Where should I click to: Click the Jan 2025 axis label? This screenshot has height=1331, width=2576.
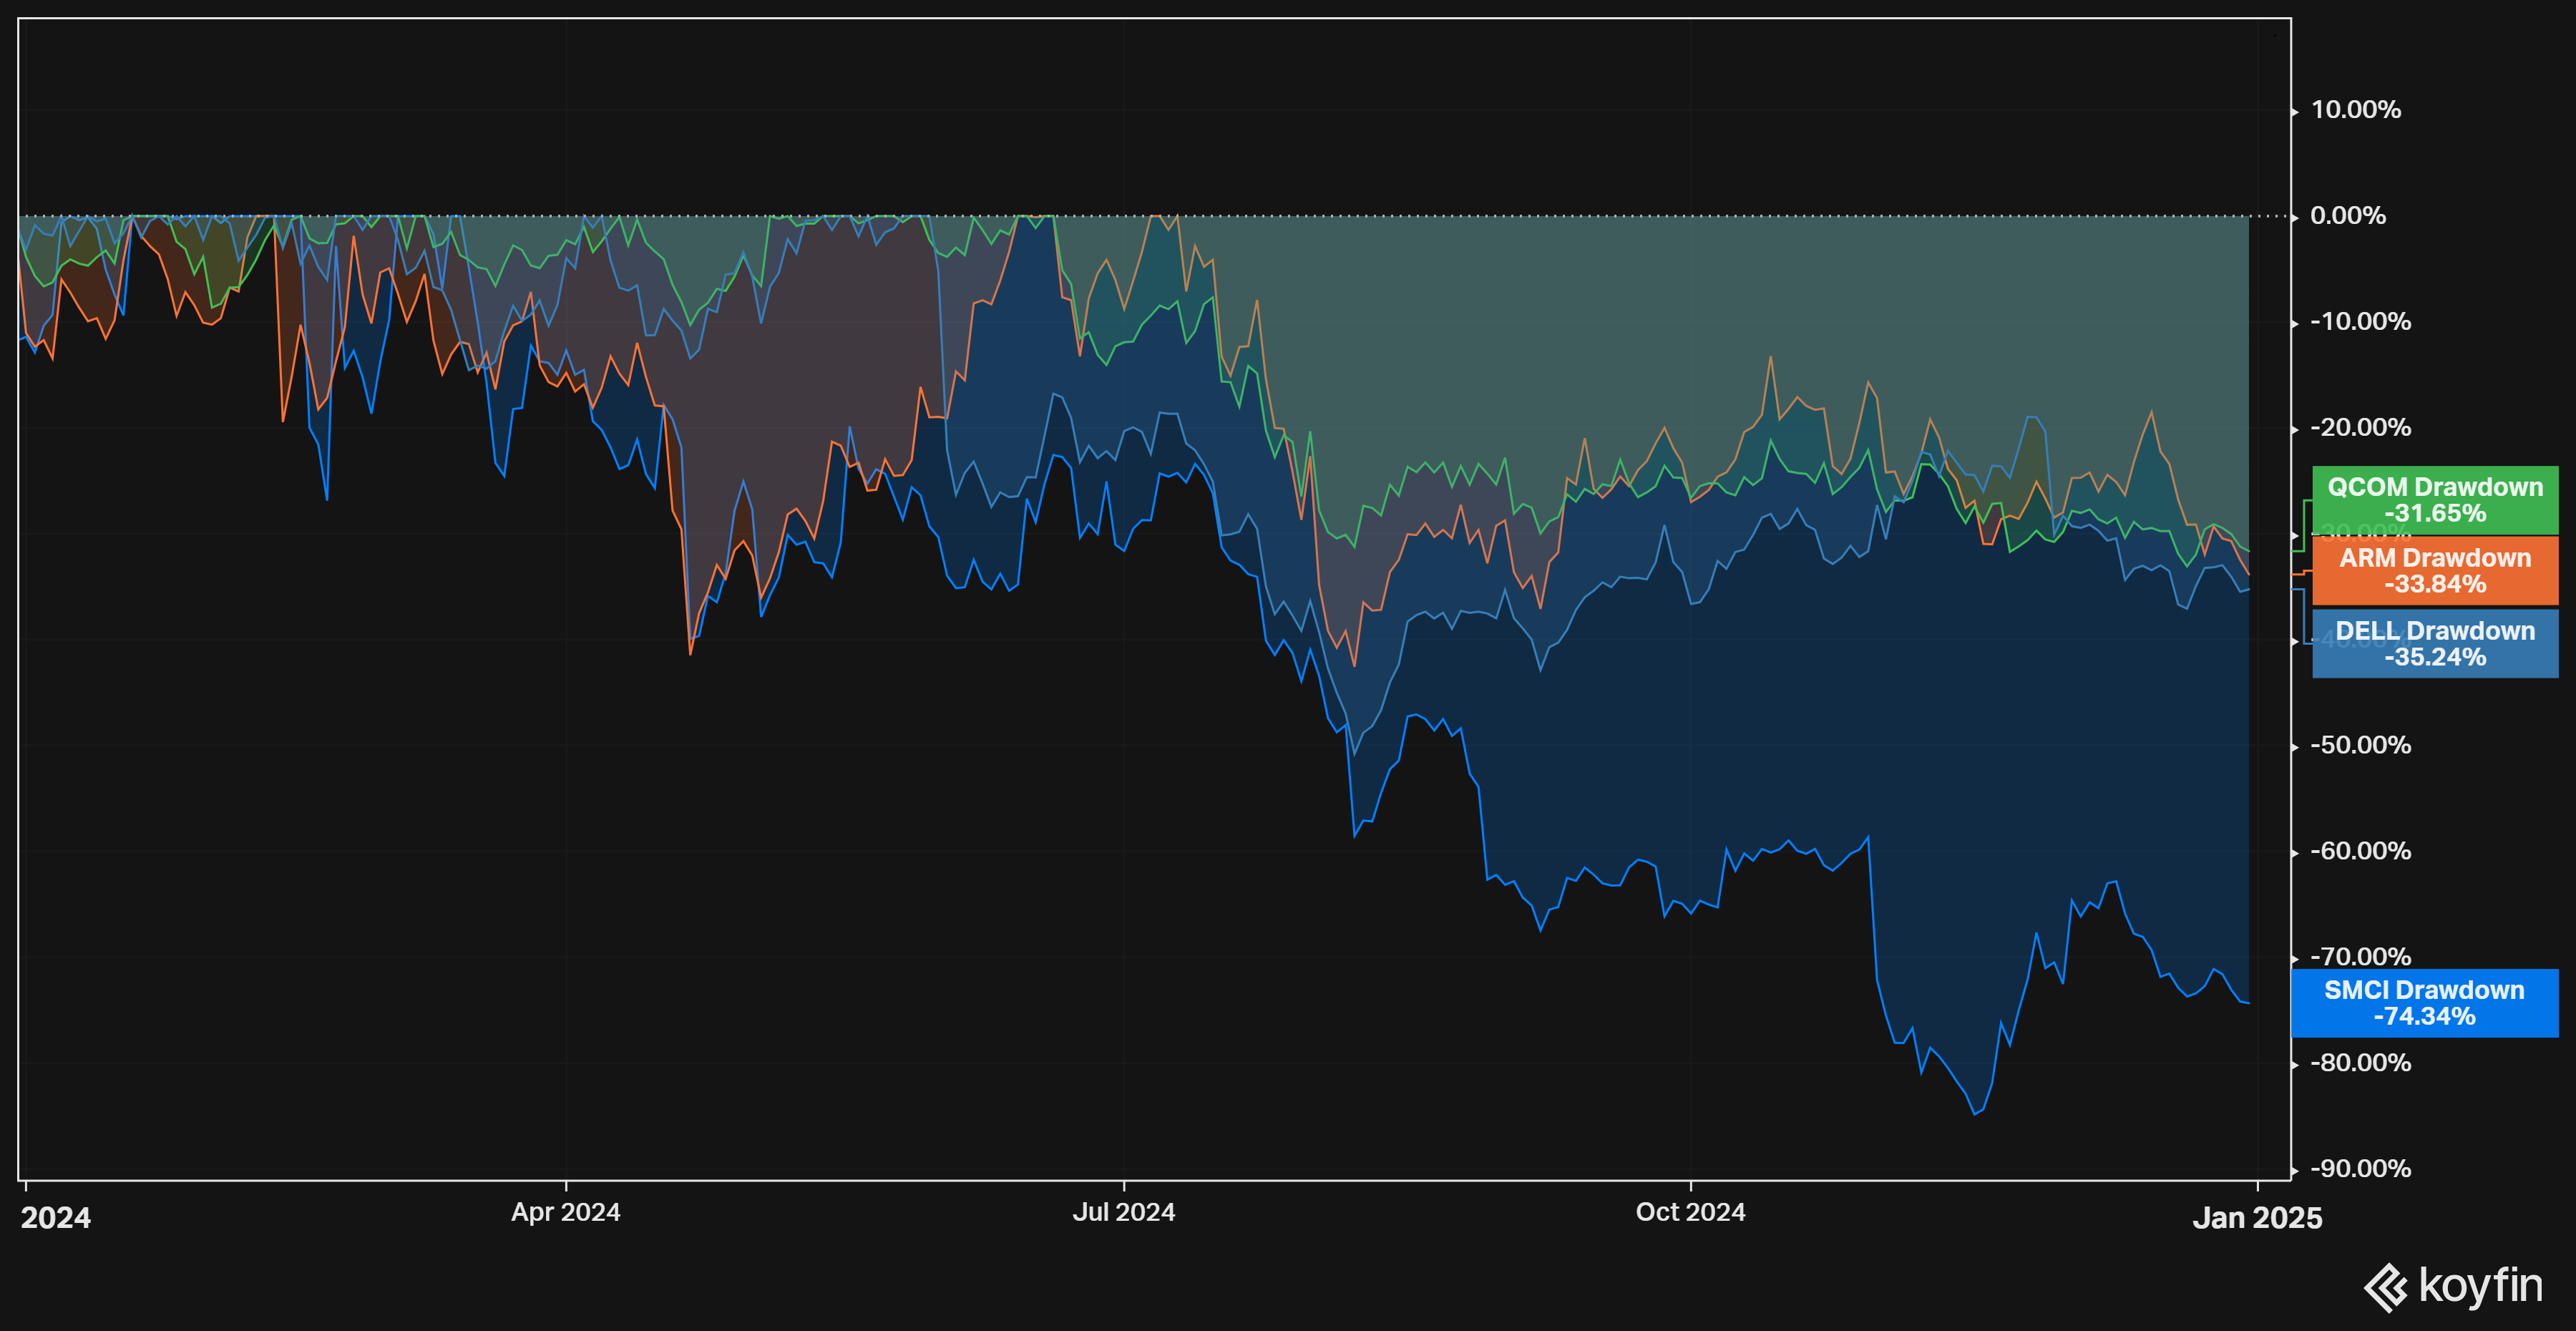click(2257, 1217)
